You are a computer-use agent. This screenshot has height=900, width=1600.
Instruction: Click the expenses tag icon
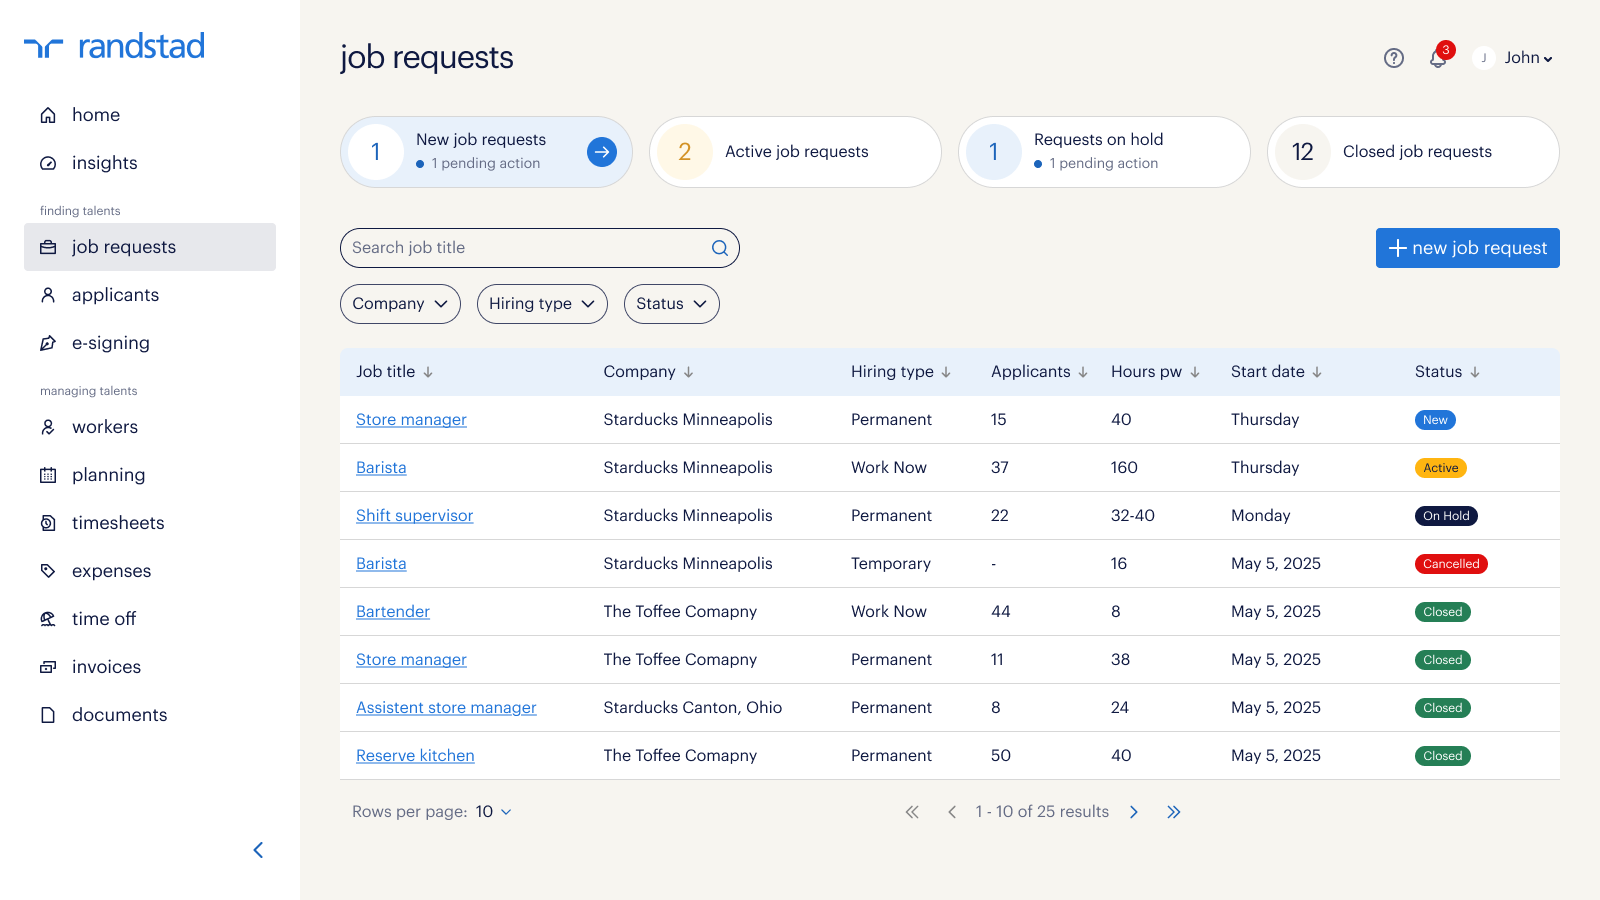pyautogui.click(x=48, y=571)
